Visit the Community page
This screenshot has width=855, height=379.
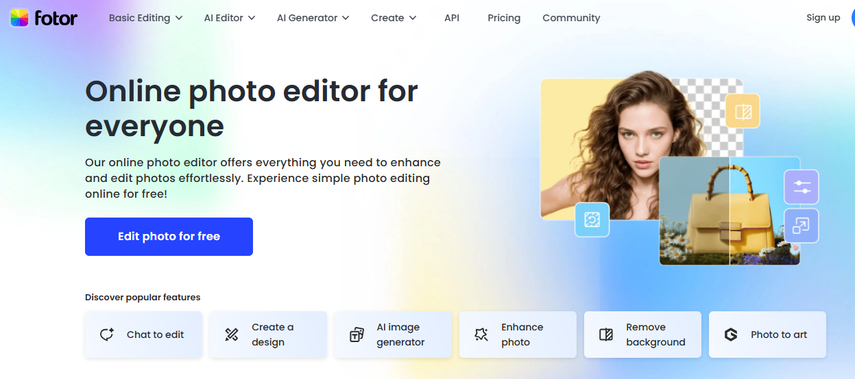pos(571,18)
